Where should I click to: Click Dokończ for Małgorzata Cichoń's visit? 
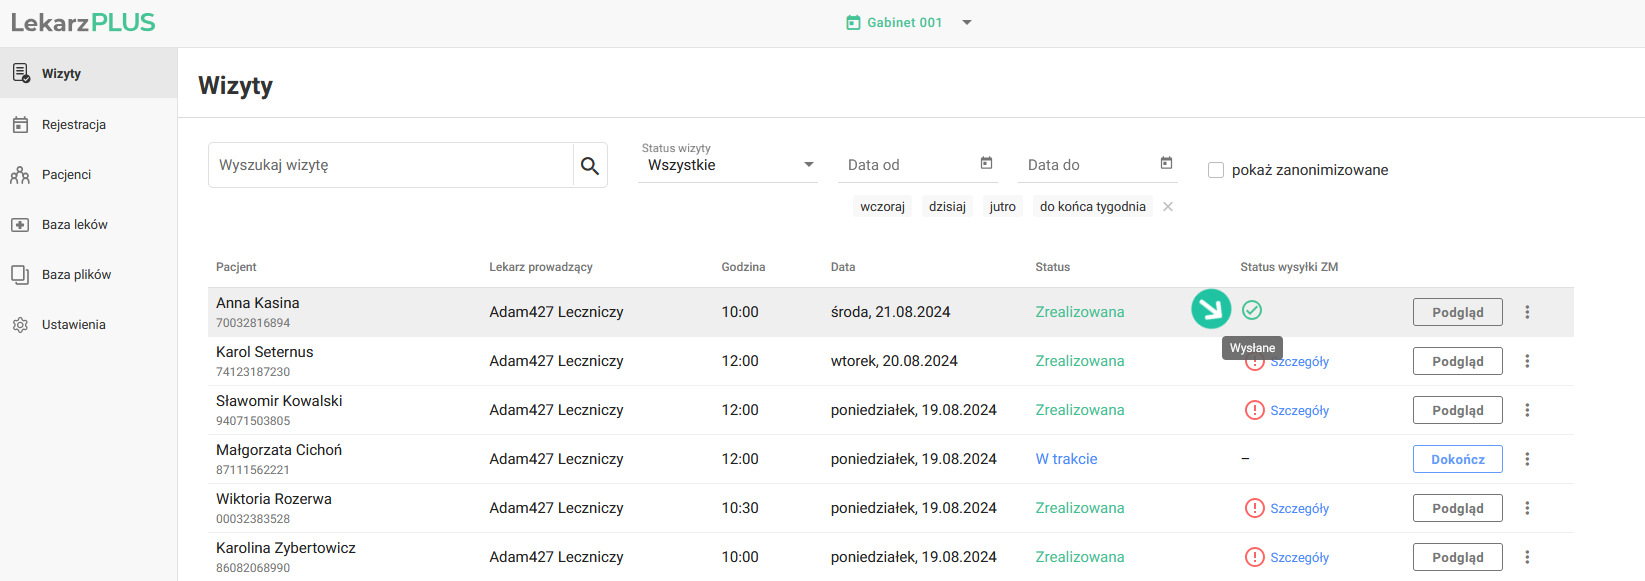1457,459
